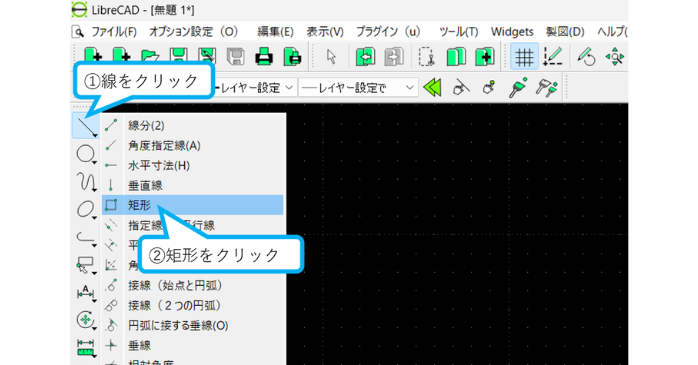
Task: Click the selection pointer arrow icon
Action: tap(331, 57)
